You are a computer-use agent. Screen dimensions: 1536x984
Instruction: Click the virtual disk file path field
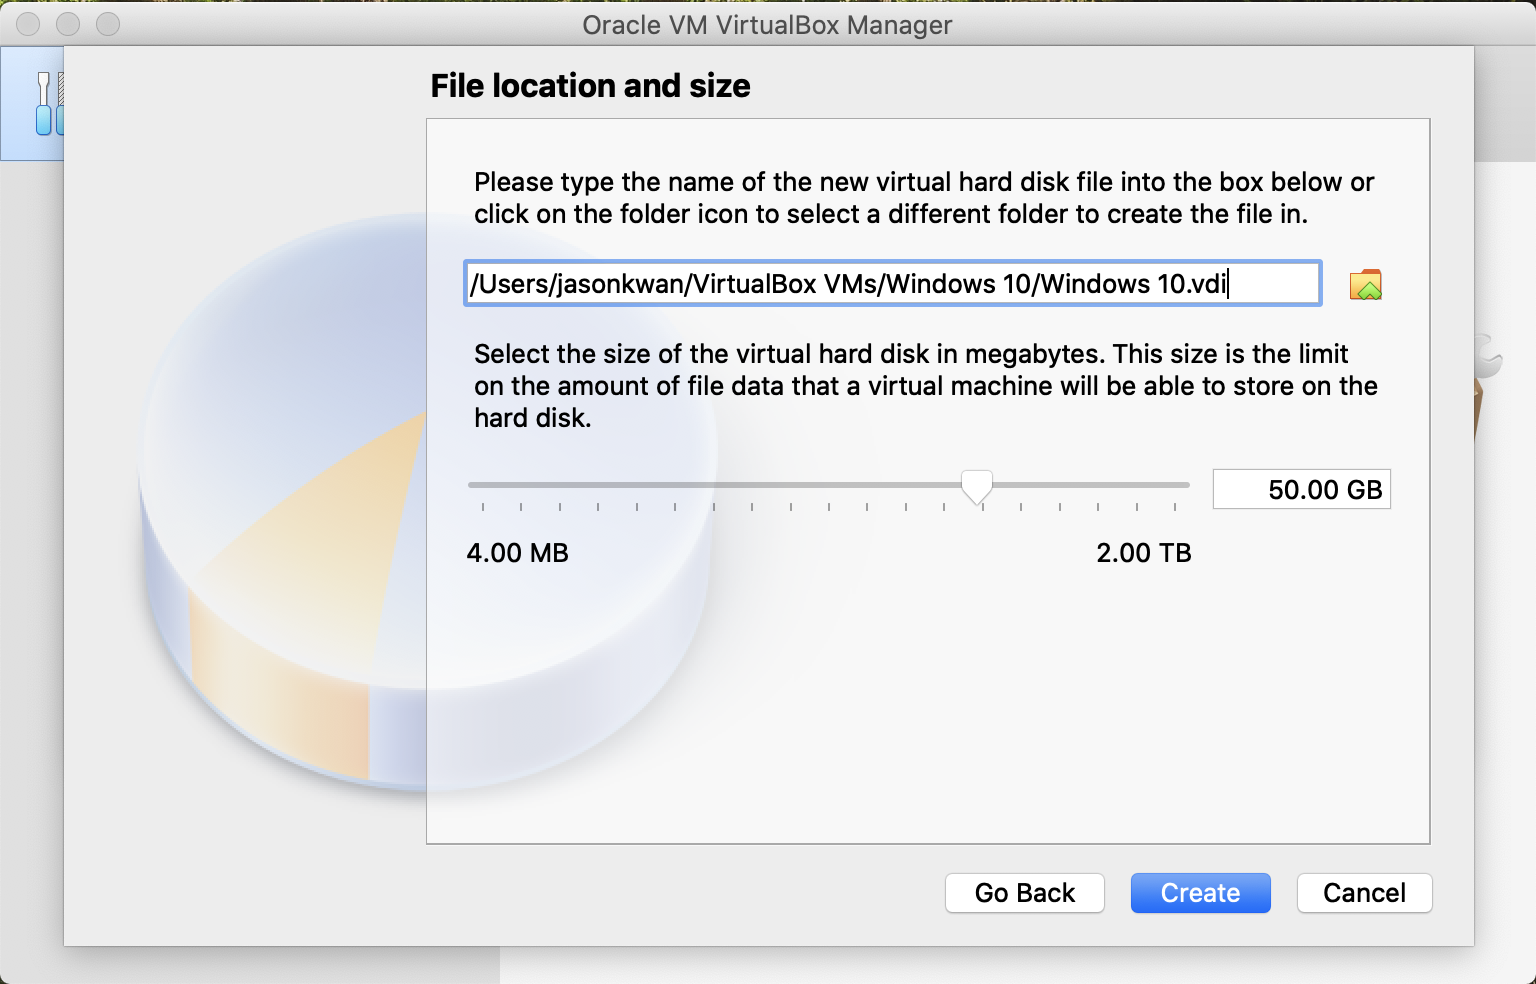[x=893, y=283]
